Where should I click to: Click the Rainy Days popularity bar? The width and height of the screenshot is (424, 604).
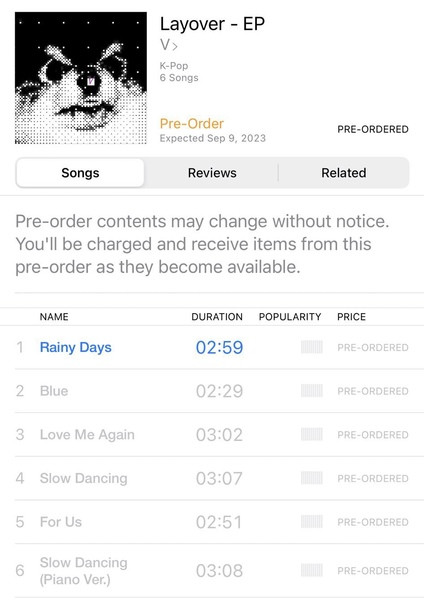(312, 347)
